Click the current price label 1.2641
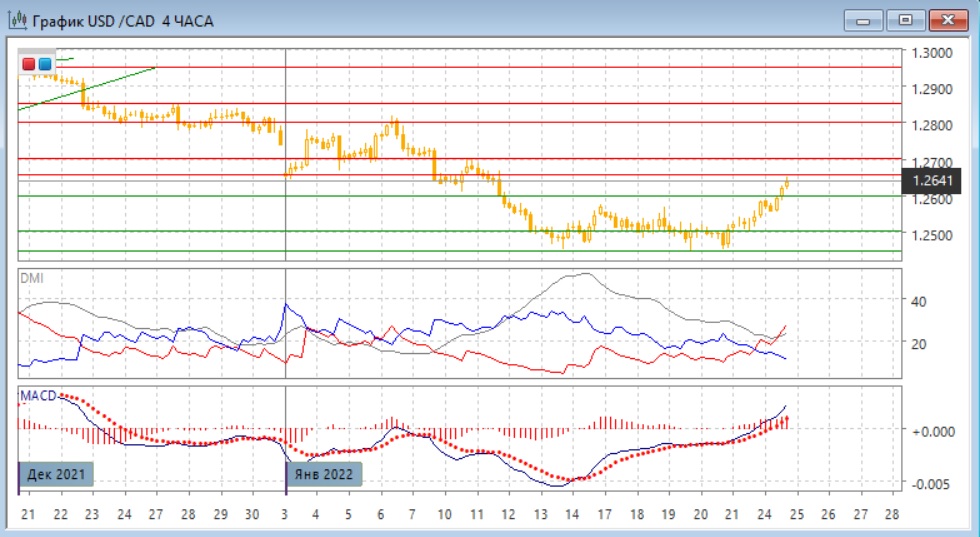The width and height of the screenshot is (980, 537). pyautogui.click(x=934, y=181)
